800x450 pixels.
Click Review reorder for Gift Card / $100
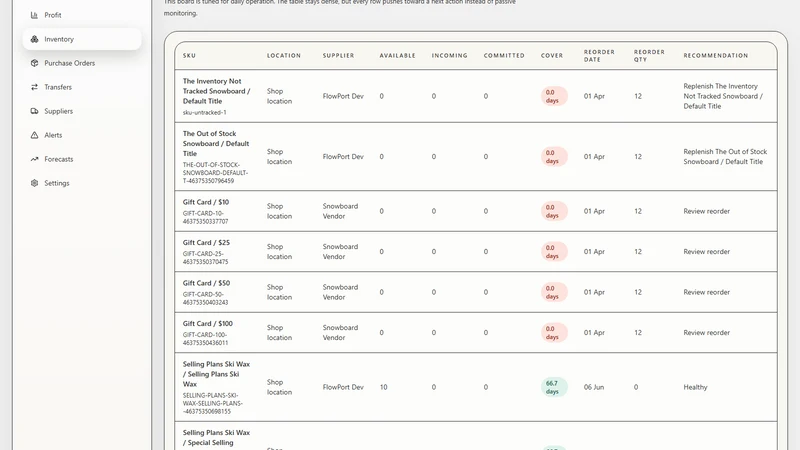(x=707, y=333)
